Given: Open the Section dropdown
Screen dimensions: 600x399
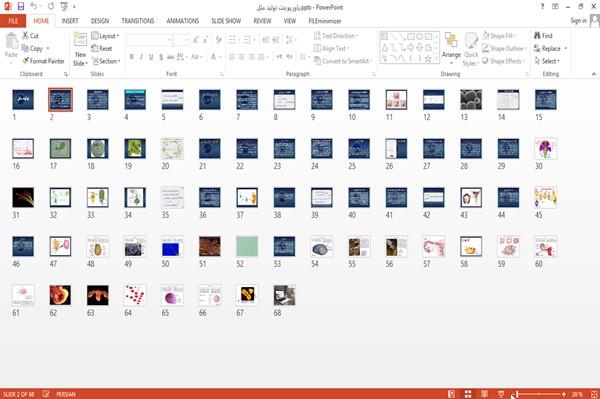Looking at the screenshot, I should coord(106,61).
